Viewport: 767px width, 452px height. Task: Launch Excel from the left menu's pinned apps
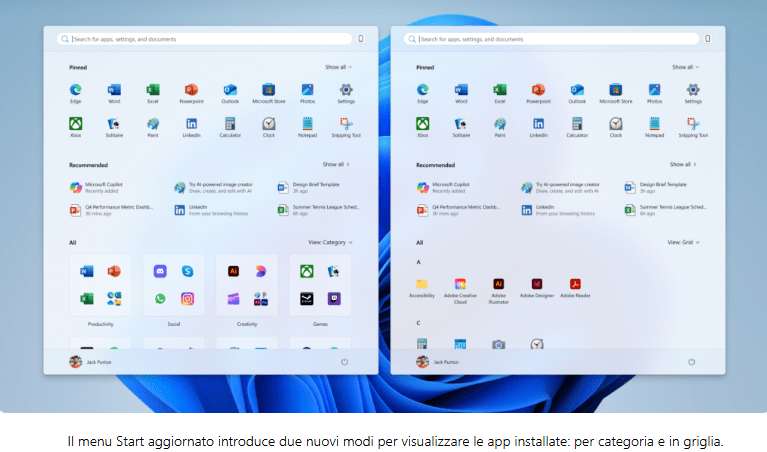(x=153, y=91)
